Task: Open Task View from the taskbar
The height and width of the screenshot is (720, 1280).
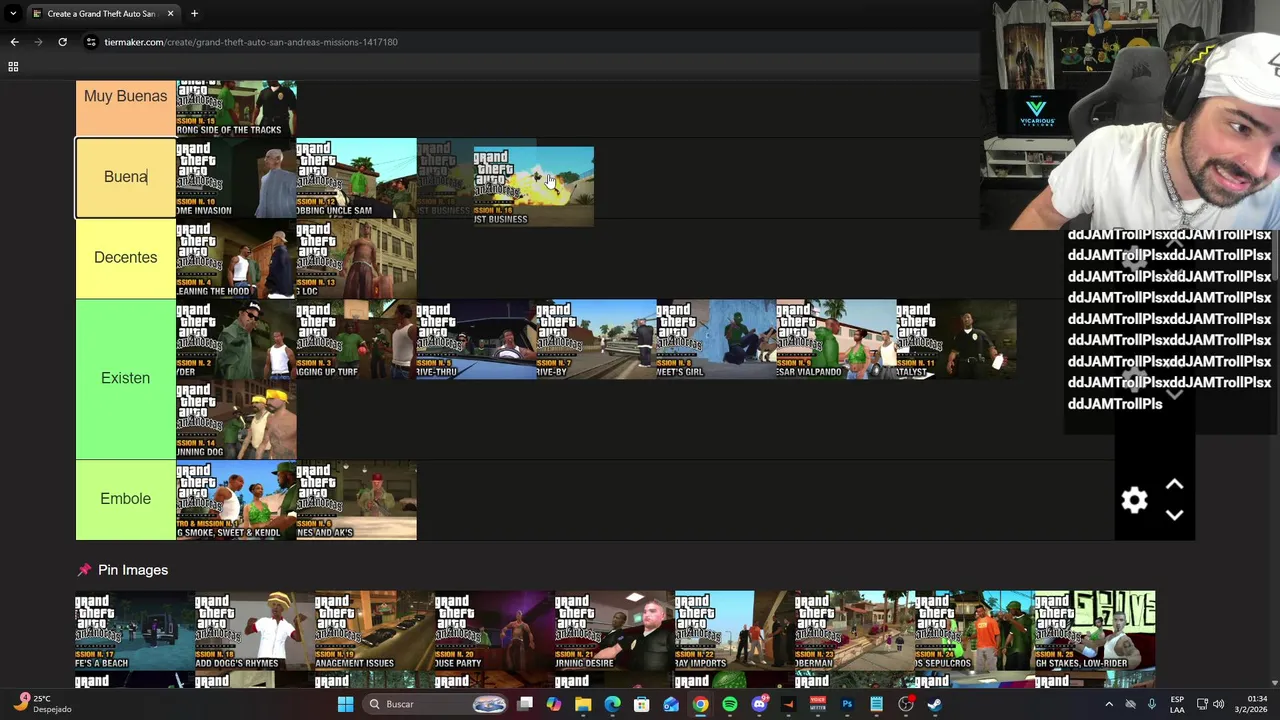Action: click(x=524, y=704)
